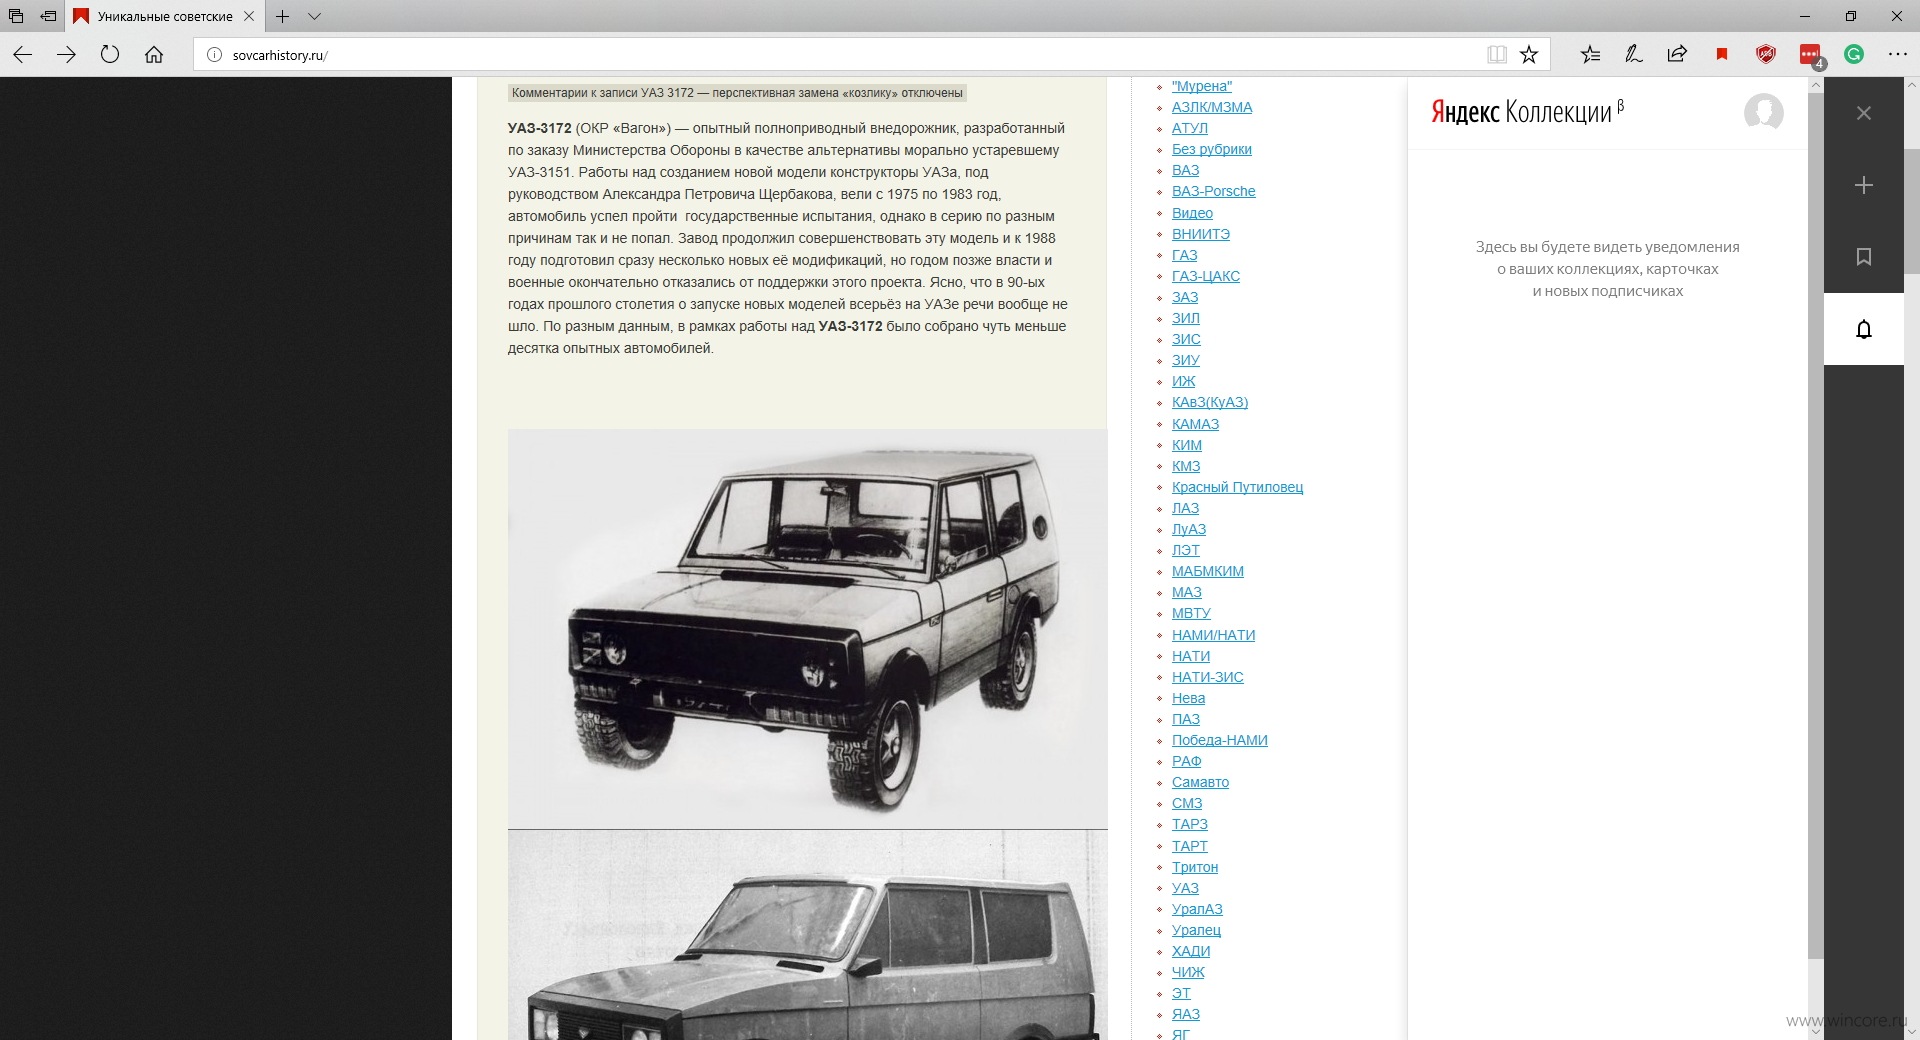Open the Без рубрики category

coord(1212,149)
